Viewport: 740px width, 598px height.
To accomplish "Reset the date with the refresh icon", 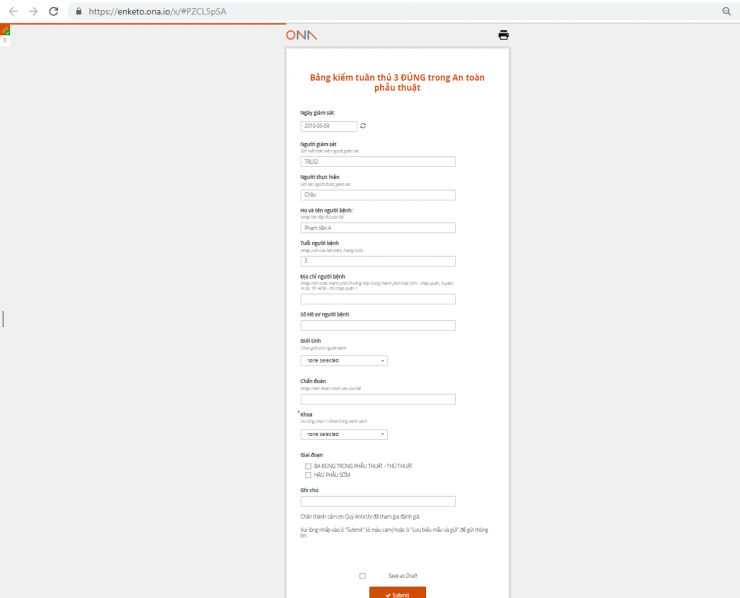I will pos(363,126).
